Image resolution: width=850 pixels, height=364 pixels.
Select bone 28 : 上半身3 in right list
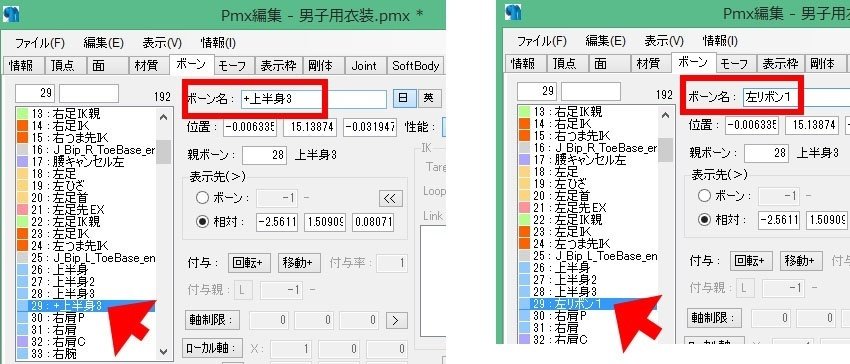click(588, 292)
